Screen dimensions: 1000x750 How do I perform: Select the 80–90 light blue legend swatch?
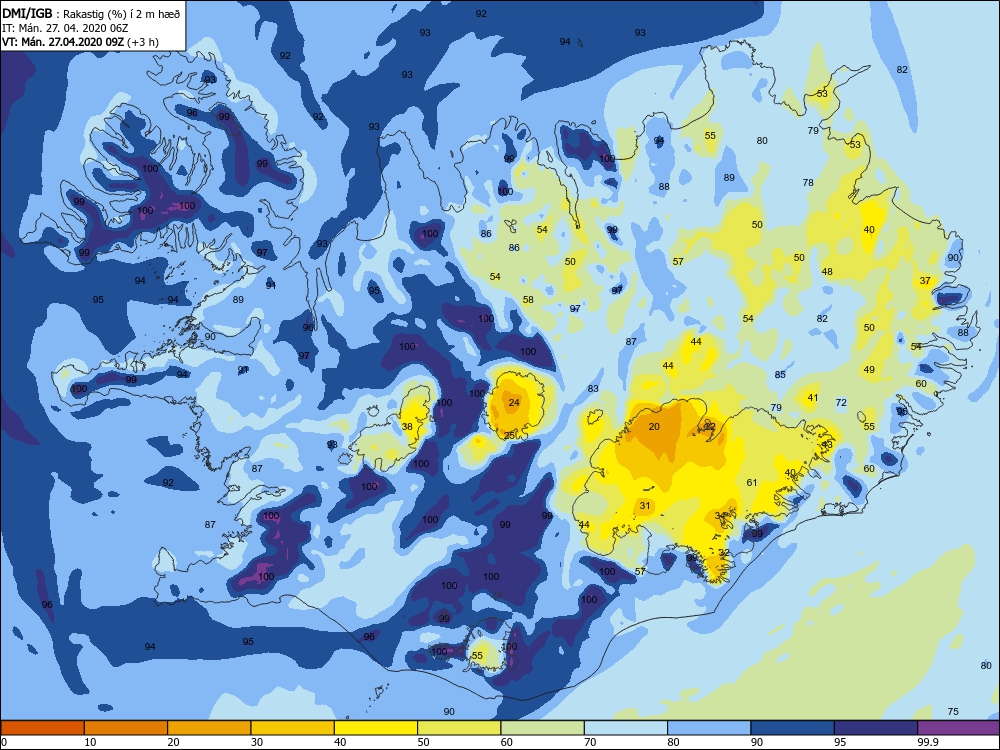pyautogui.click(x=709, y=728)
